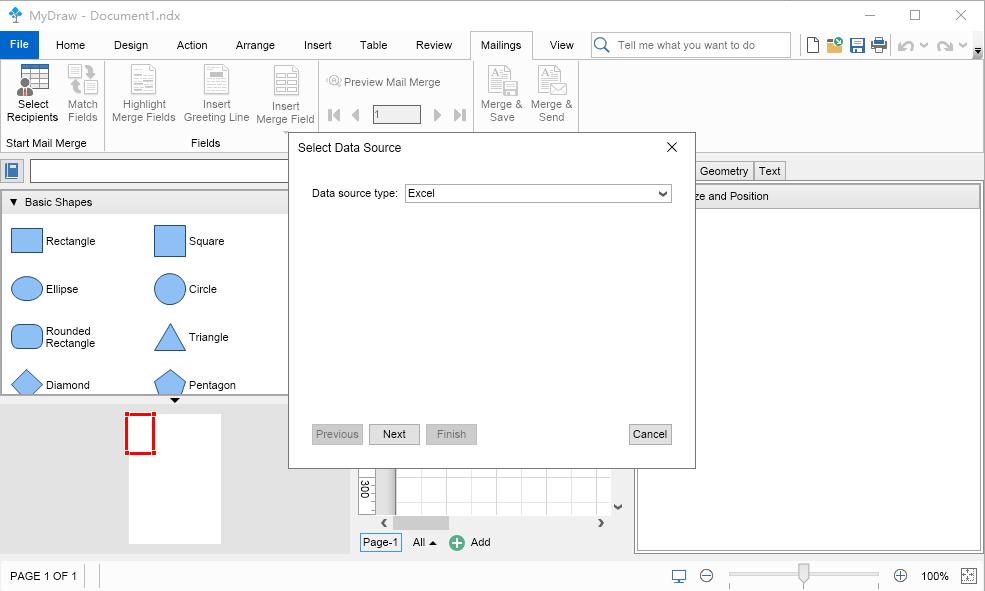
Task: Open Select Recipients in Mailings ribbon
Action: (x=33, y=93)
